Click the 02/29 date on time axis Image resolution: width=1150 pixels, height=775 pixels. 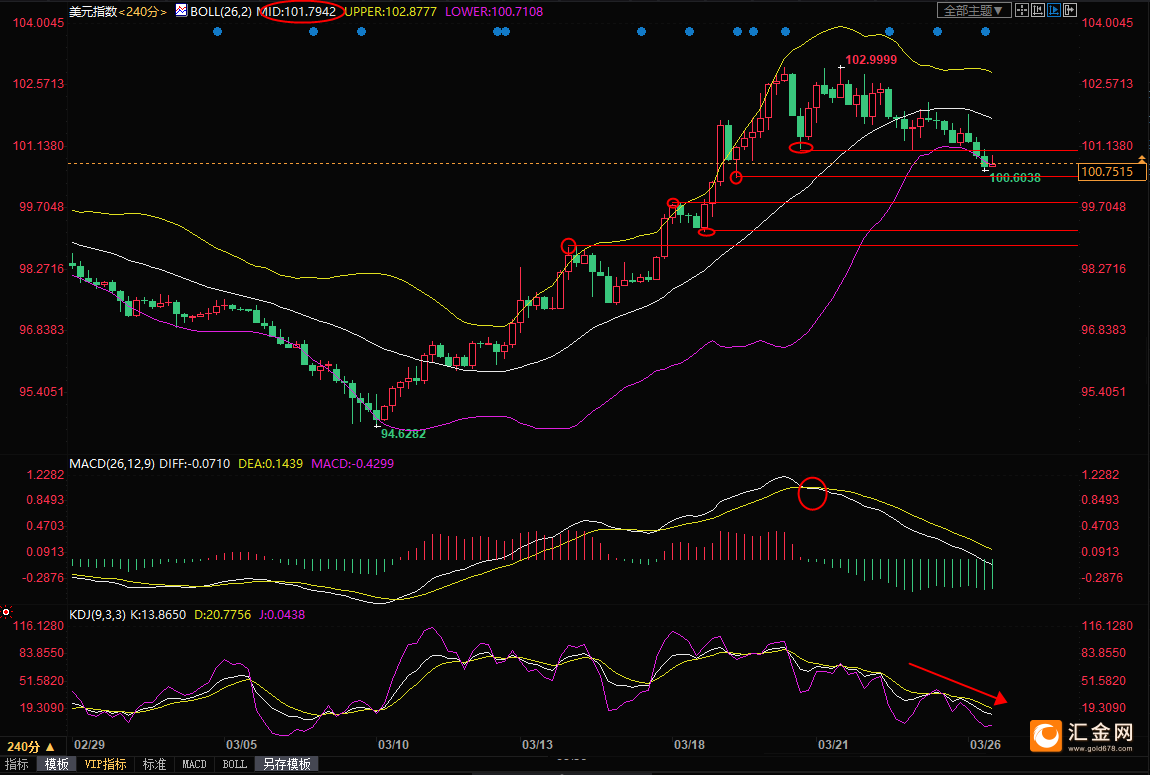pos(88,745)
